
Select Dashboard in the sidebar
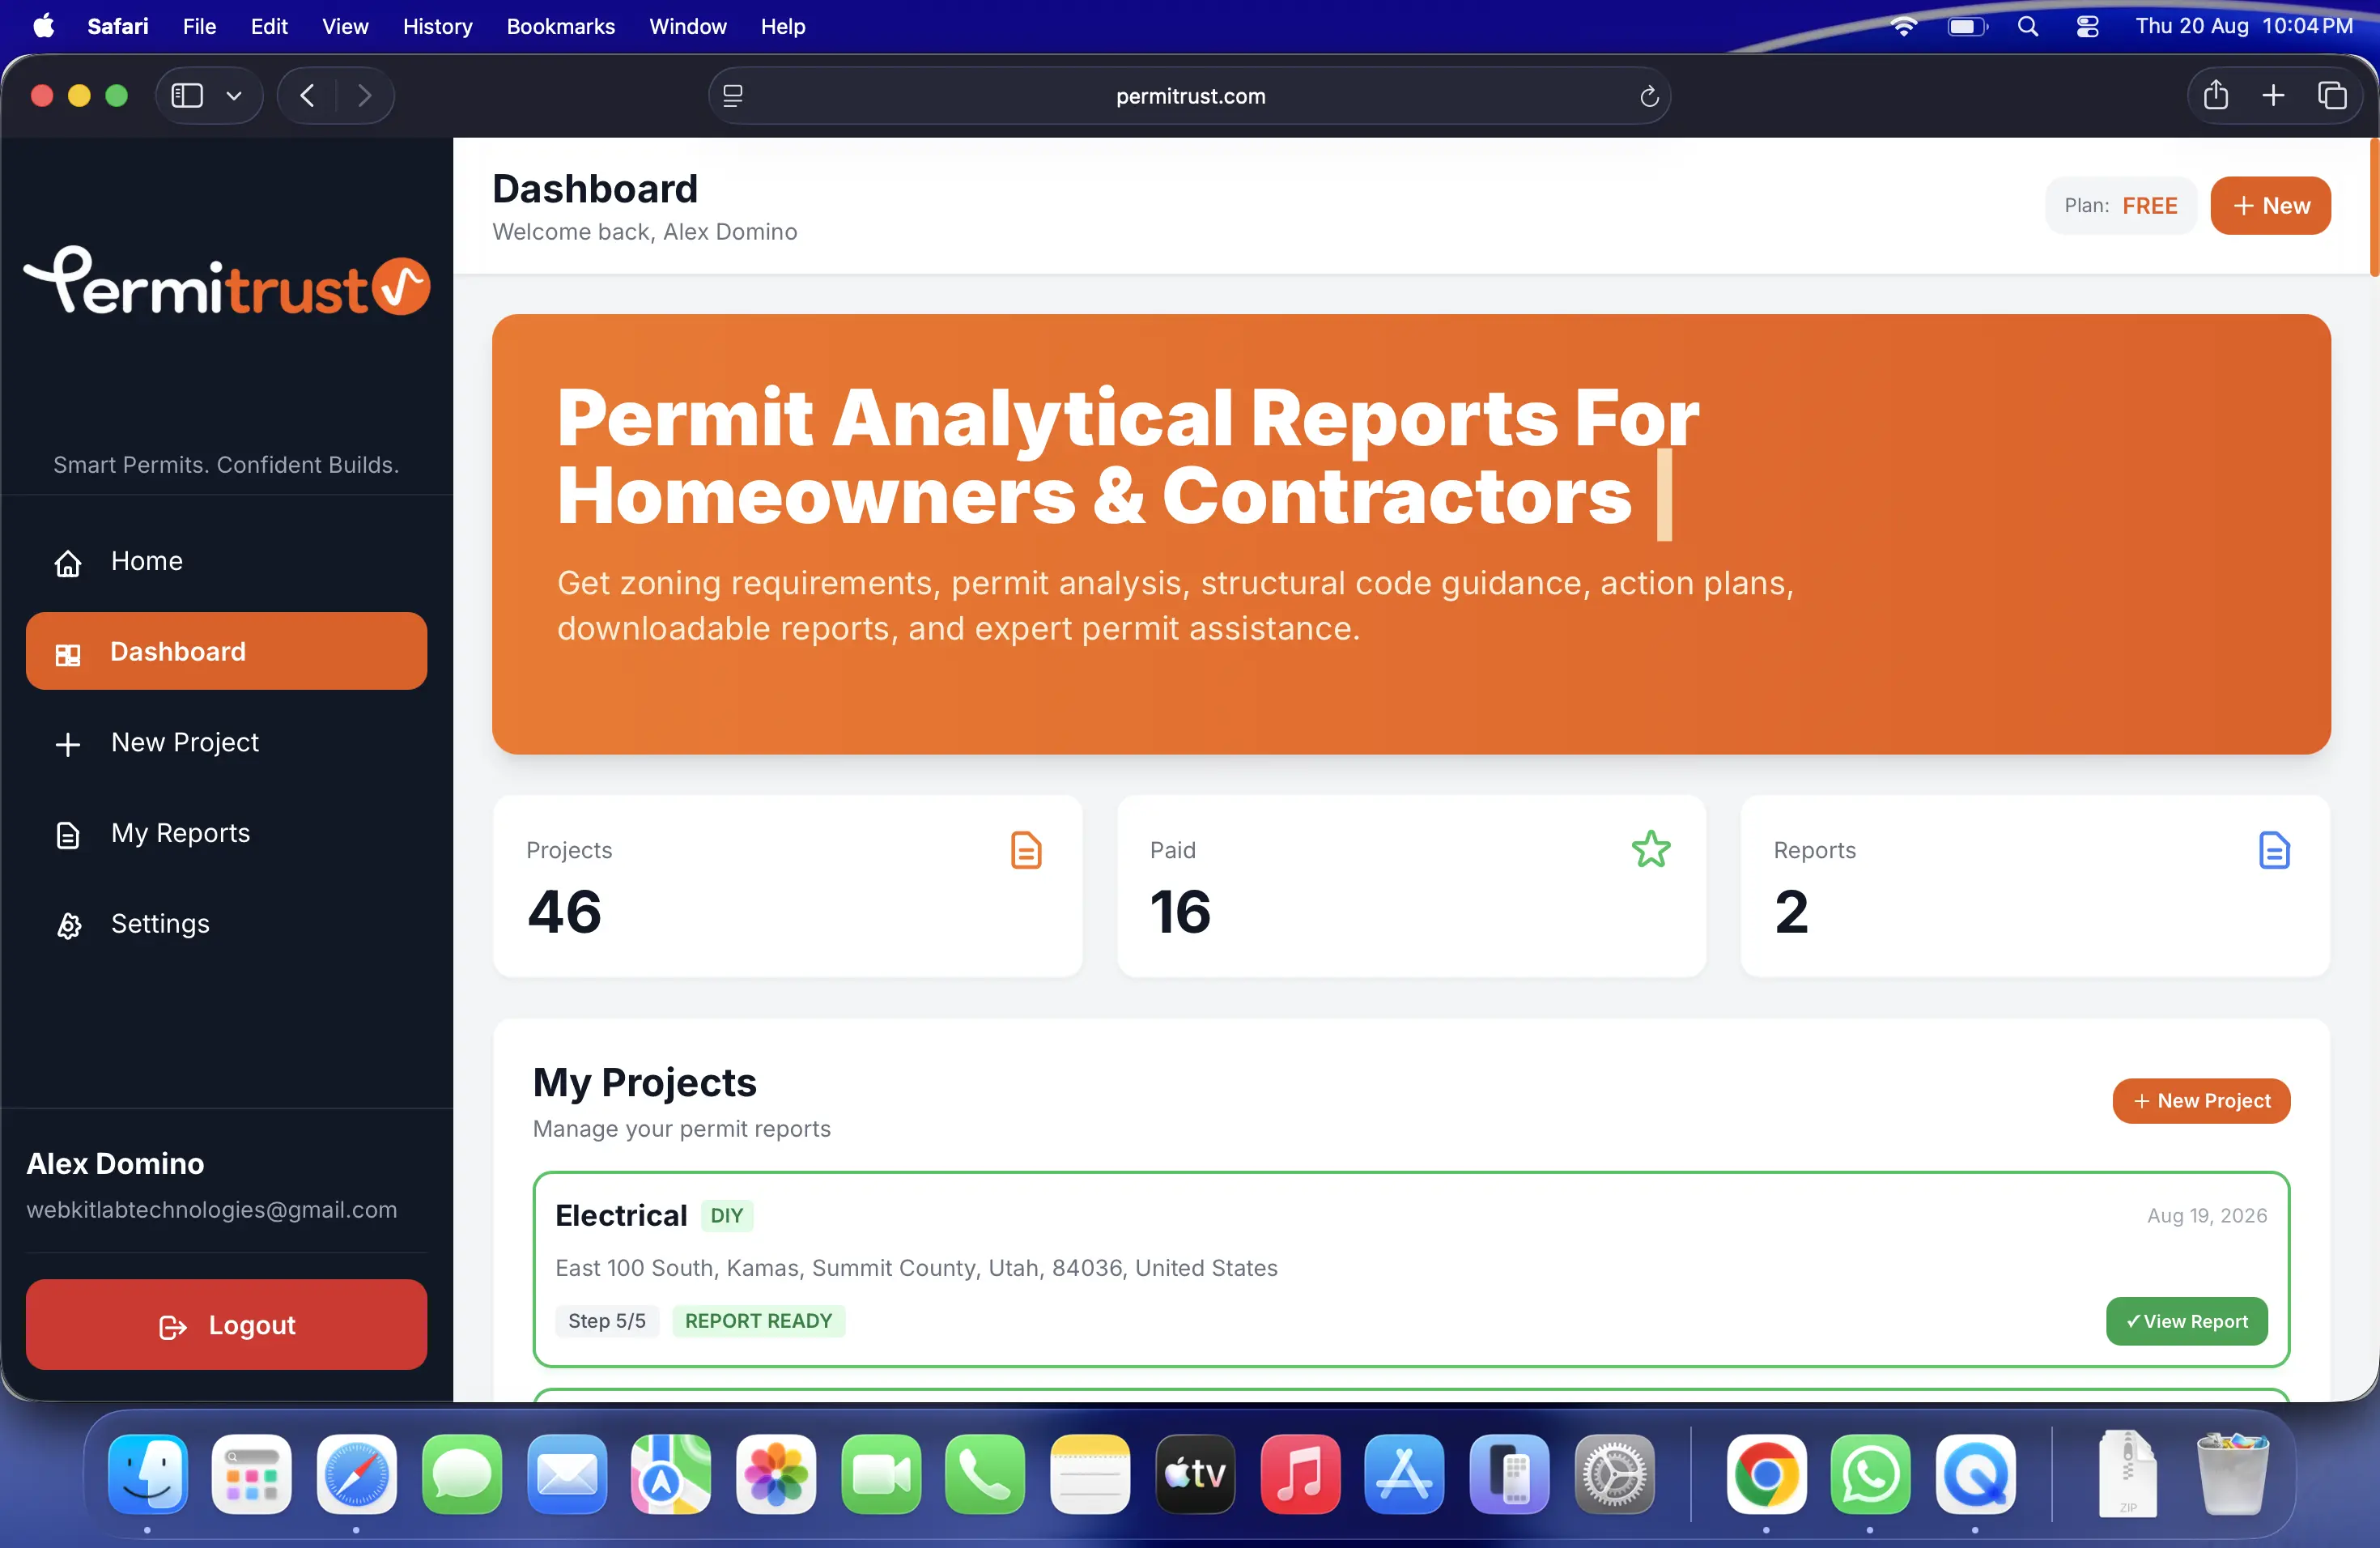pos(226,651)
